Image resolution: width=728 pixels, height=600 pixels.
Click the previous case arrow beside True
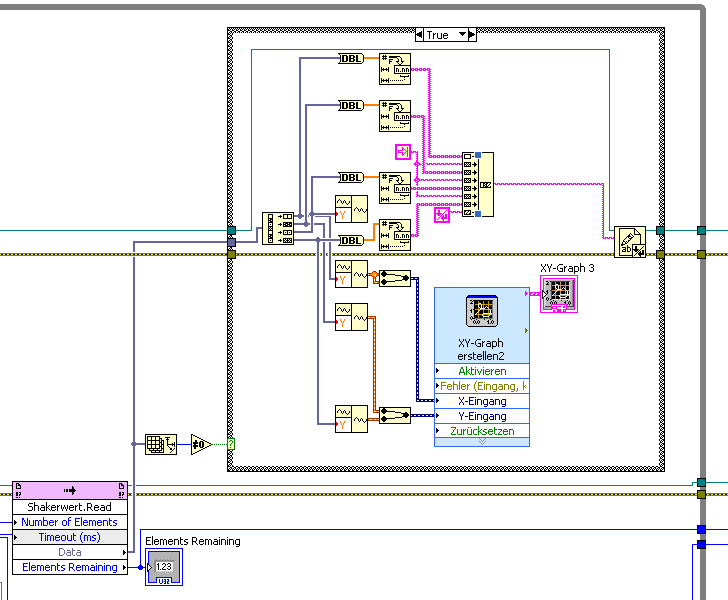(x=419, y=35)
